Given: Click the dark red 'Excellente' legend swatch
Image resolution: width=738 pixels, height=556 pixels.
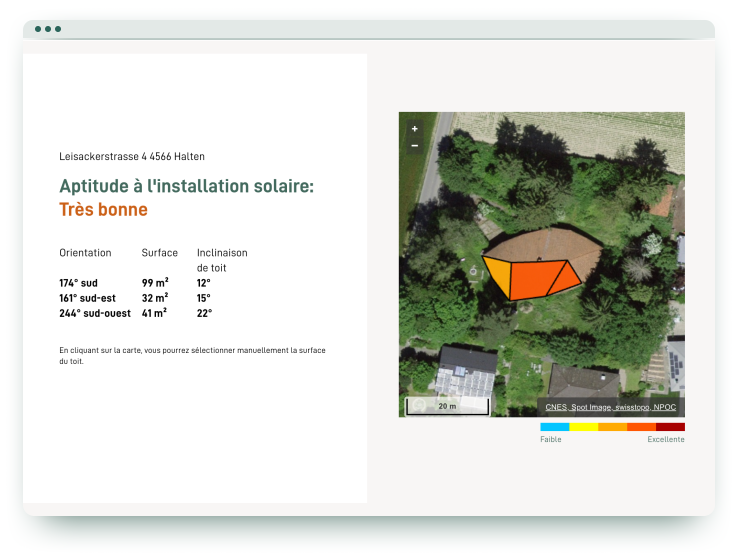Looking at the screenshot, I should point(670,427).
